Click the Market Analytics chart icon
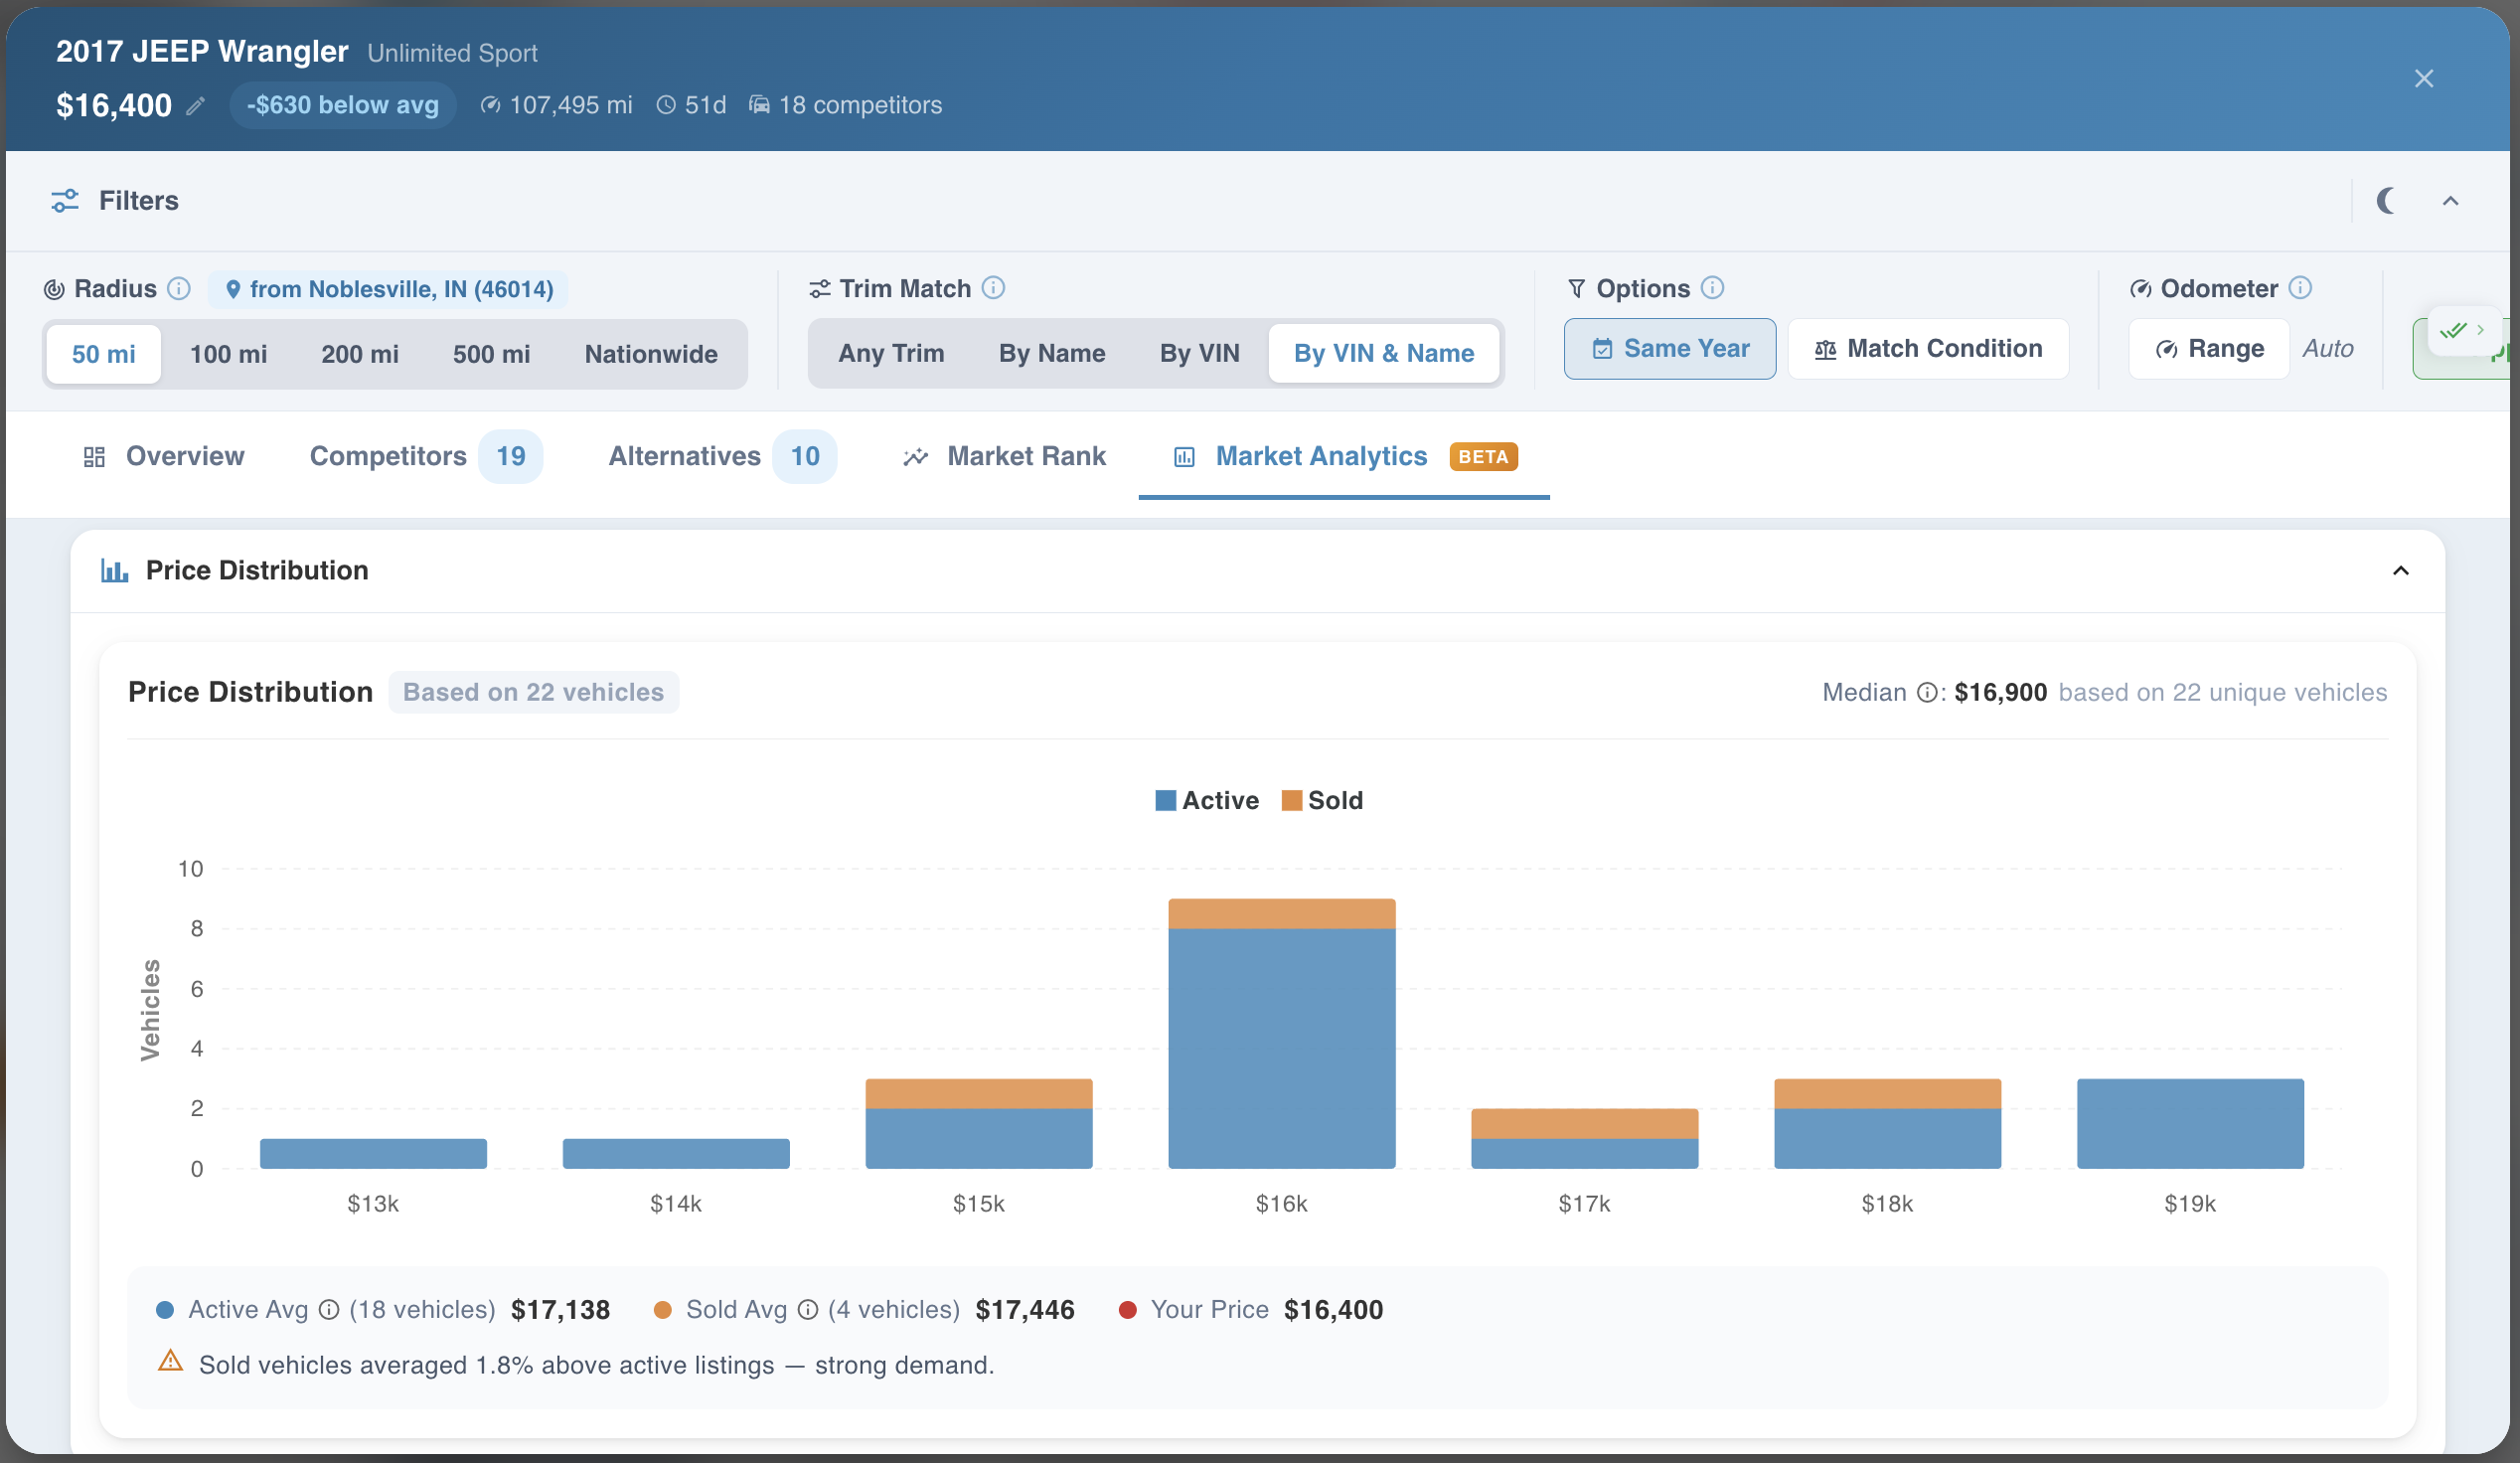Image resolution: width=2520 pixels, height=1463 pixels. (1184, 457)
